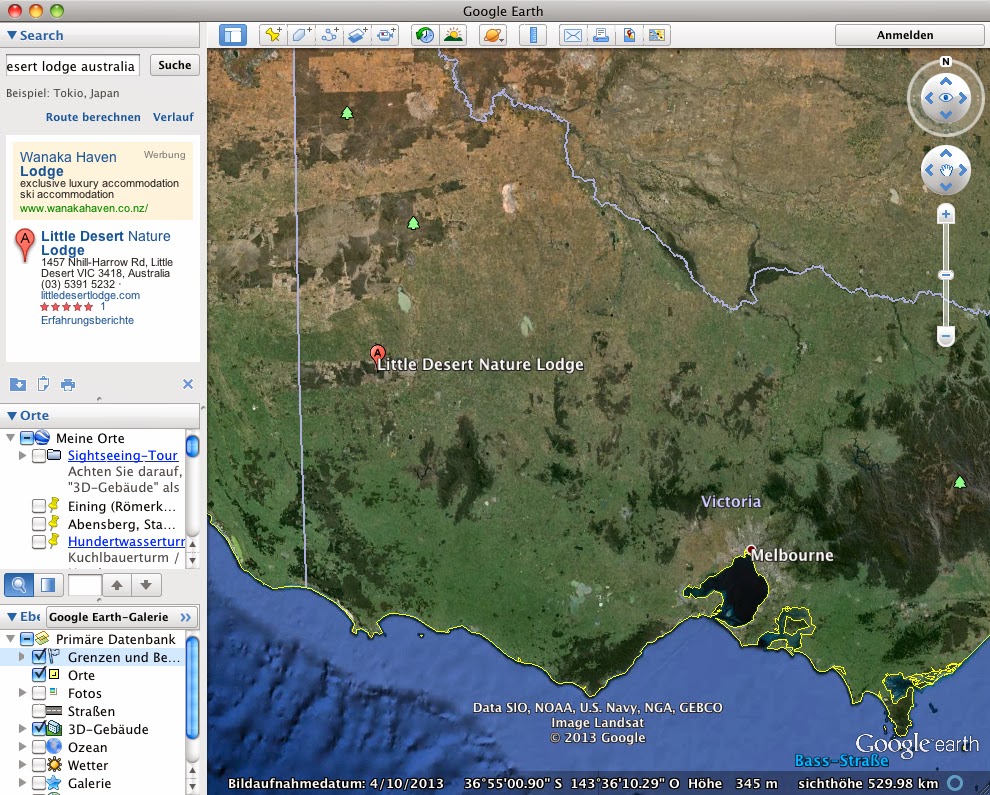Screen dimensions: 990x795
Task: Click the red A marker on map
Action: (378, 354)
